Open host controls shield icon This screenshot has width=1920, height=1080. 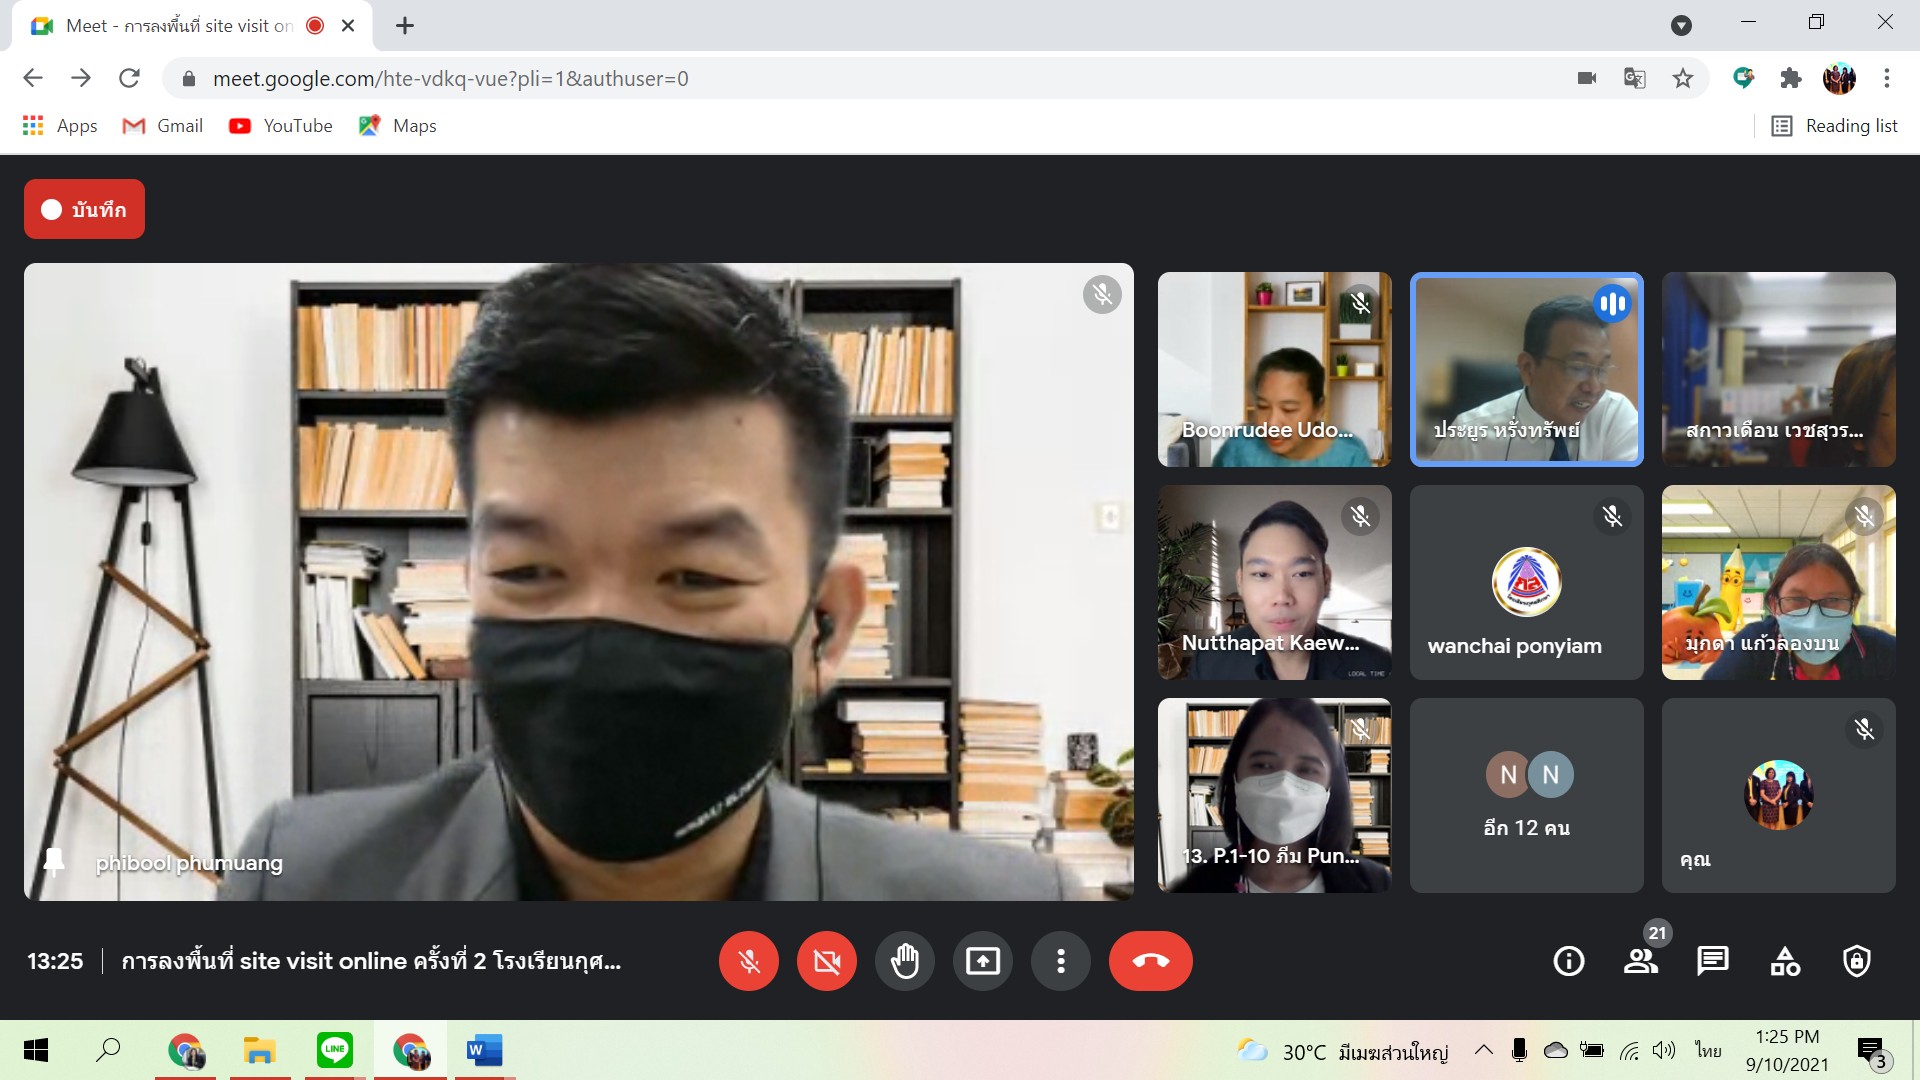[x=1856, y=961]
